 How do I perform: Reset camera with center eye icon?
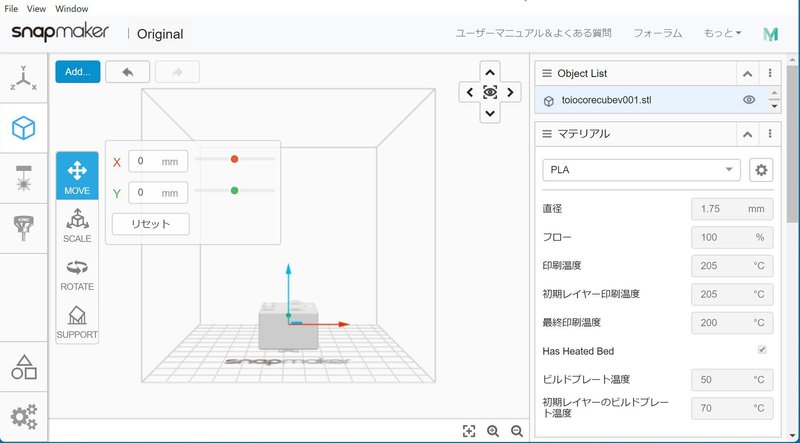[490, 92]
